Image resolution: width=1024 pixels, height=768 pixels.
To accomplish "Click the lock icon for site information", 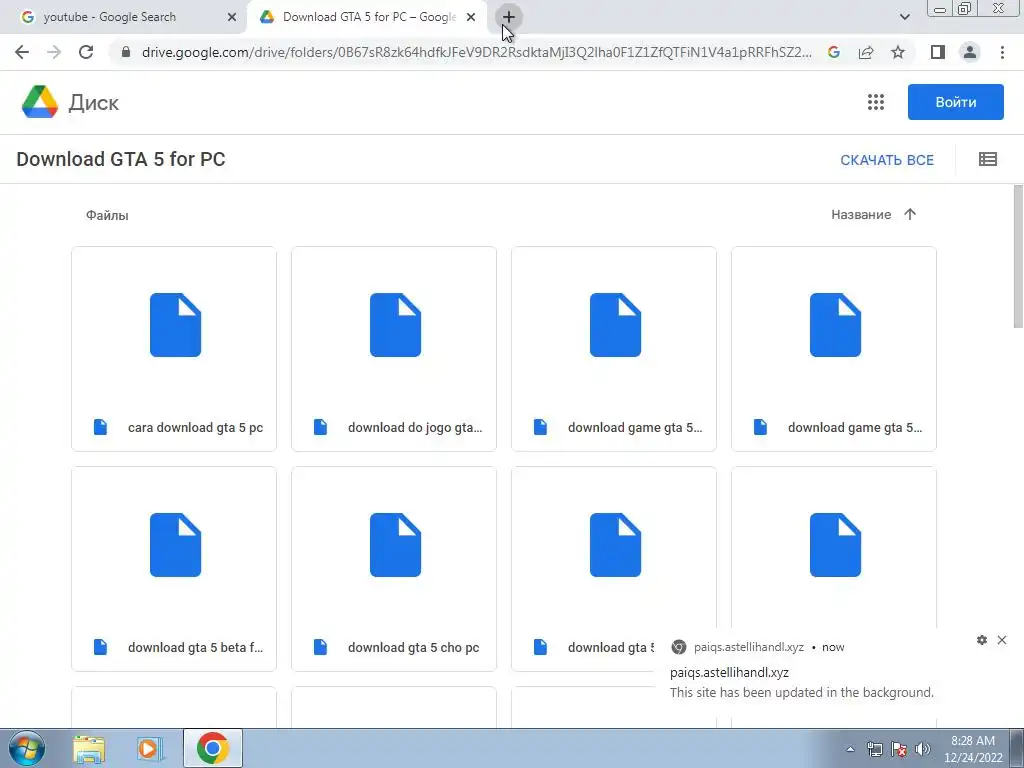I will coord(125,52).
